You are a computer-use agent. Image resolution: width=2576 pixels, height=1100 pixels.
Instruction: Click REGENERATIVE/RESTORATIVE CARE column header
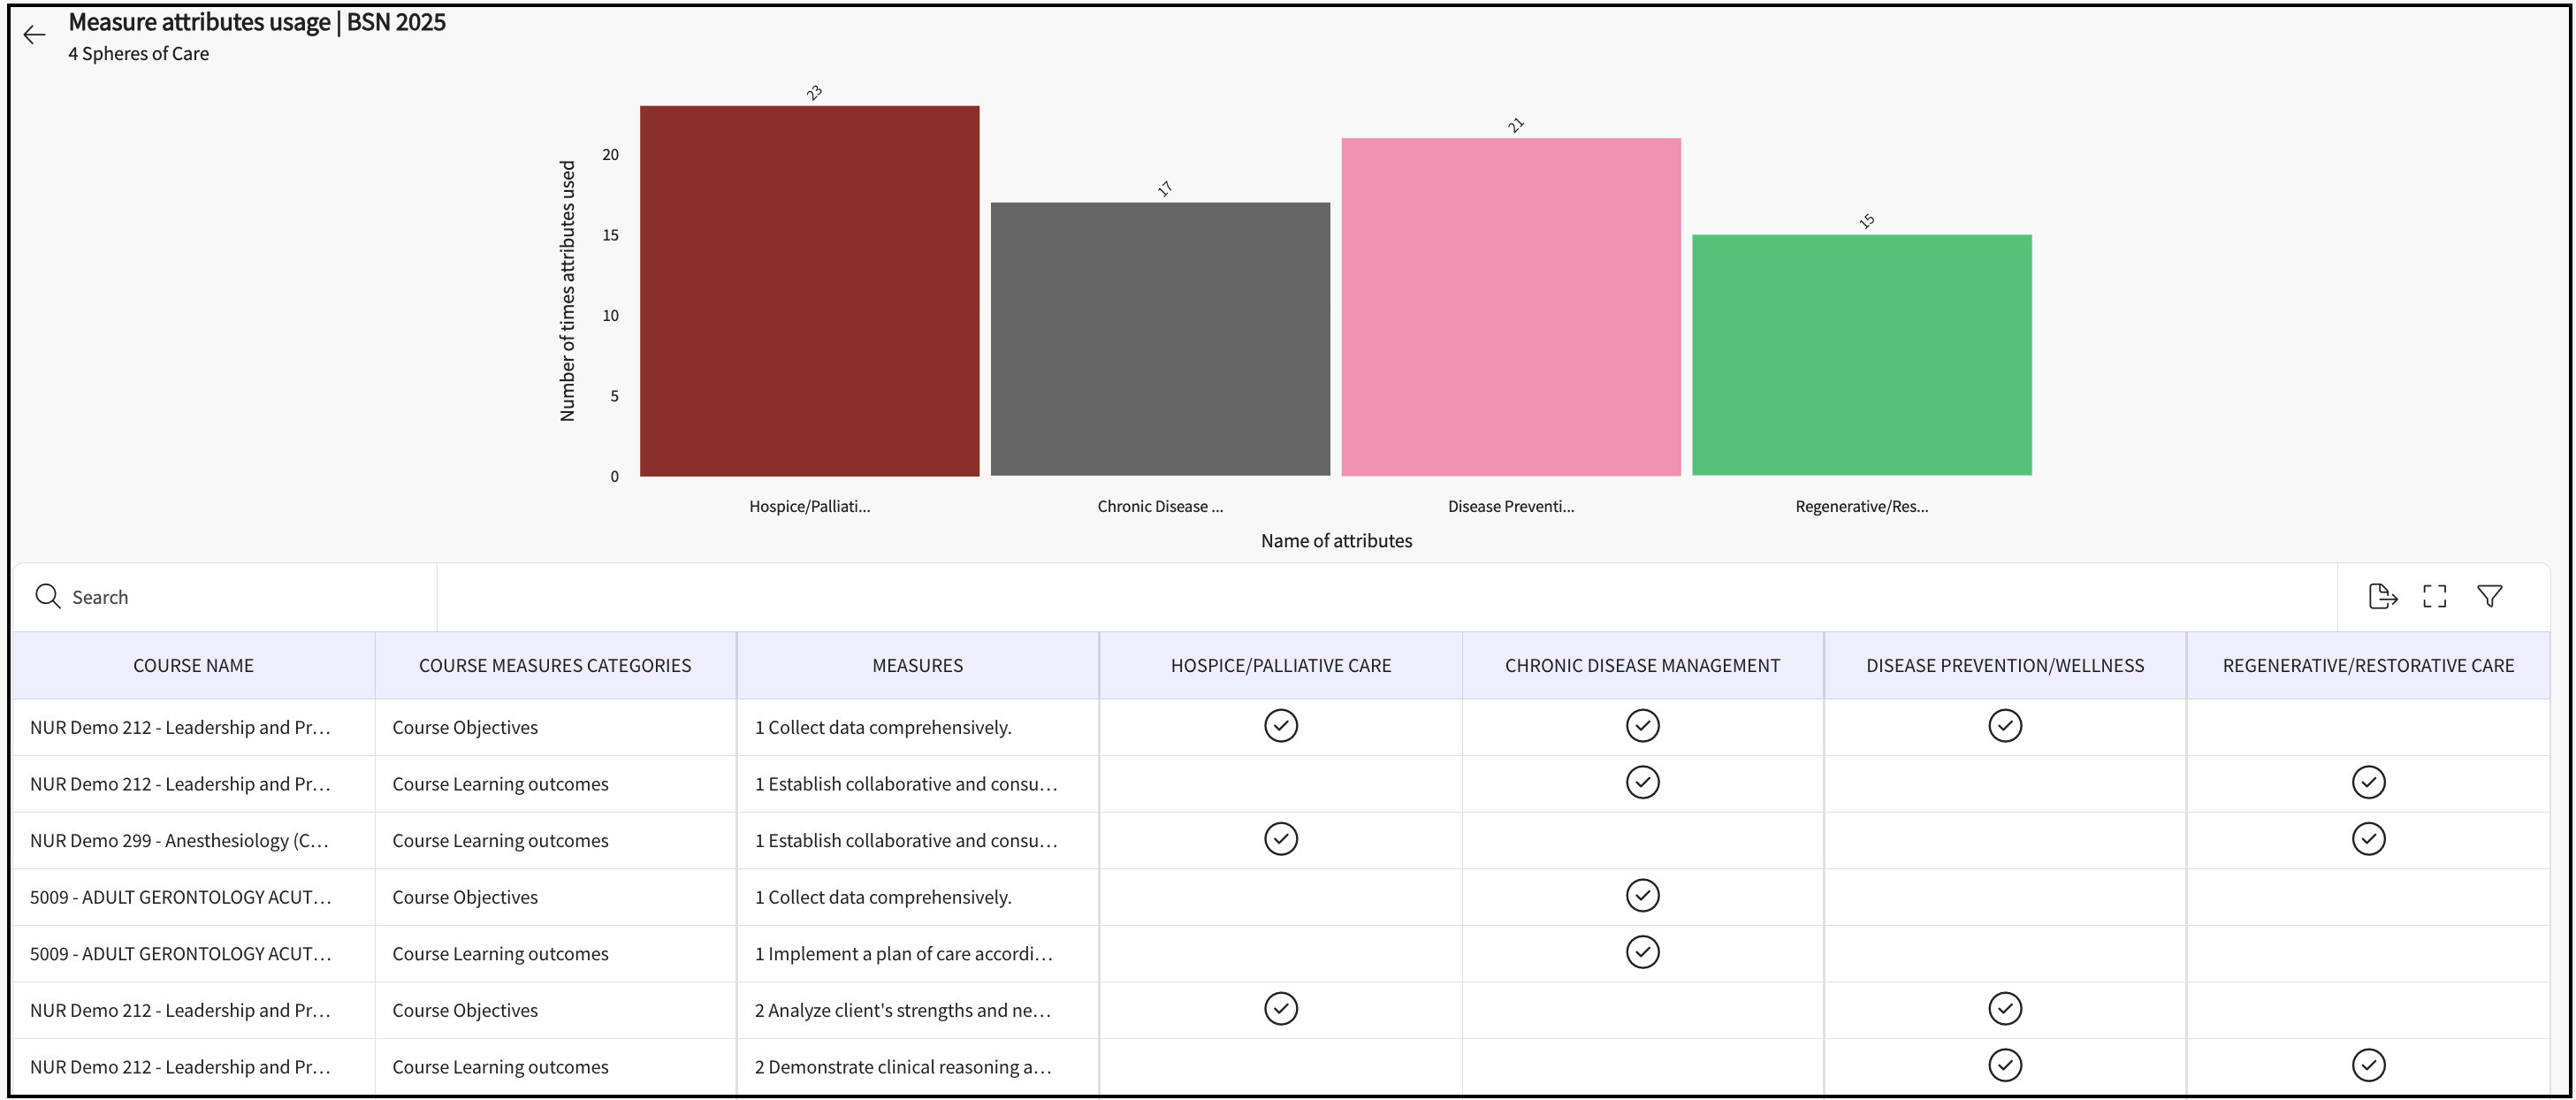pyautogui.click(x=2368, y=666)
